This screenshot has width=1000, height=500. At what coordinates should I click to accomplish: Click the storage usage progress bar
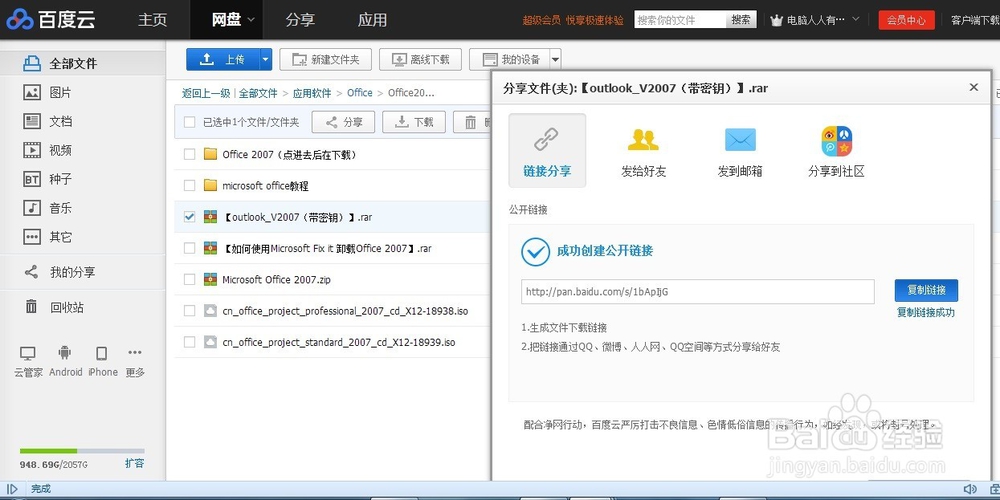click(x=82, y=451)
